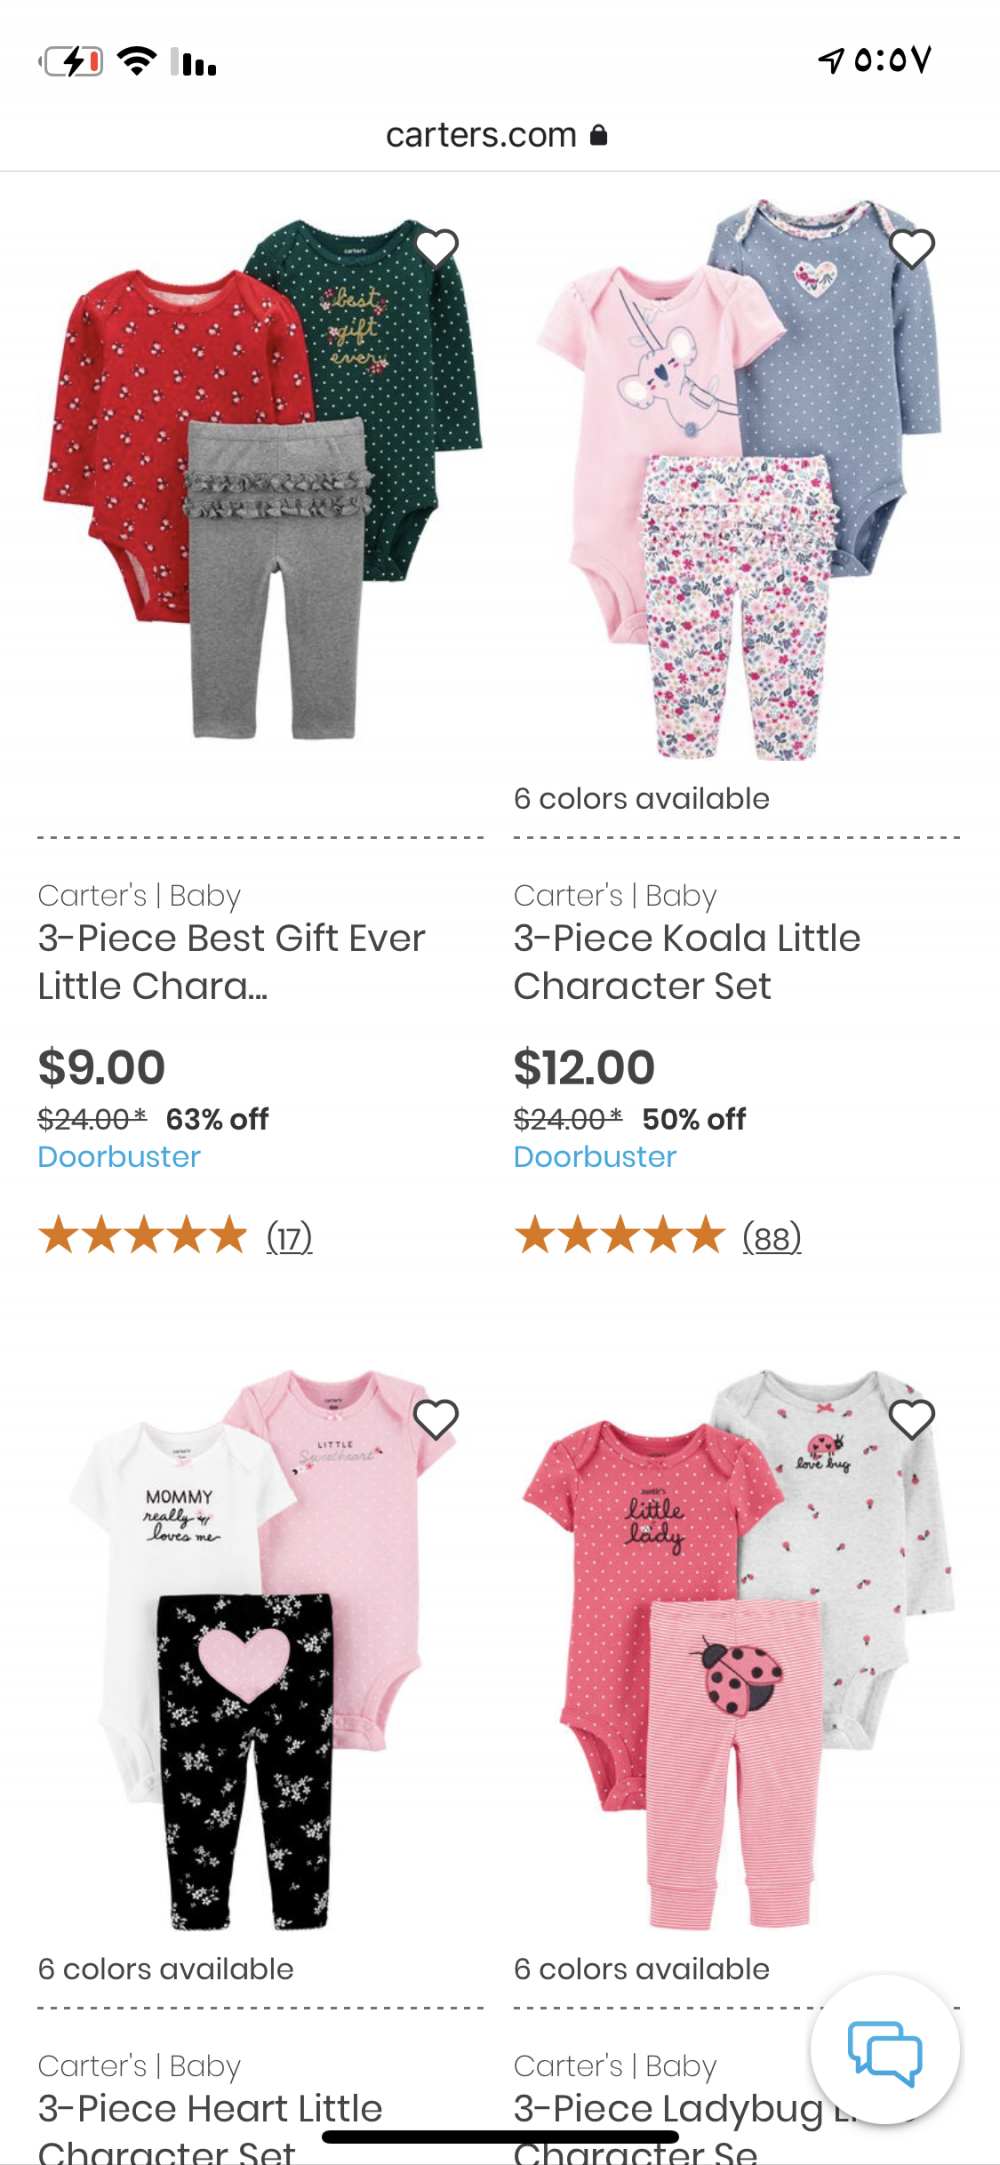Image resolution: width=1000 pixels, height=2165 pixels.
Task: Open the live chat bubble
Action: point(885,2051)
